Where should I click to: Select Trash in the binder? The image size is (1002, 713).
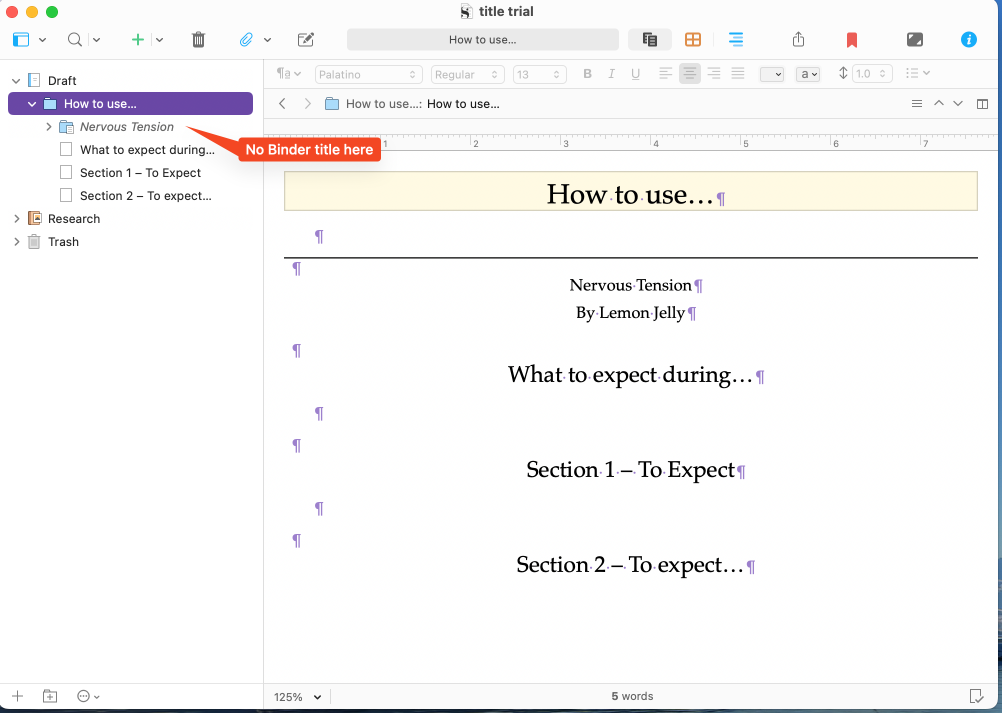pyautogui.click(x=63, y=242)
